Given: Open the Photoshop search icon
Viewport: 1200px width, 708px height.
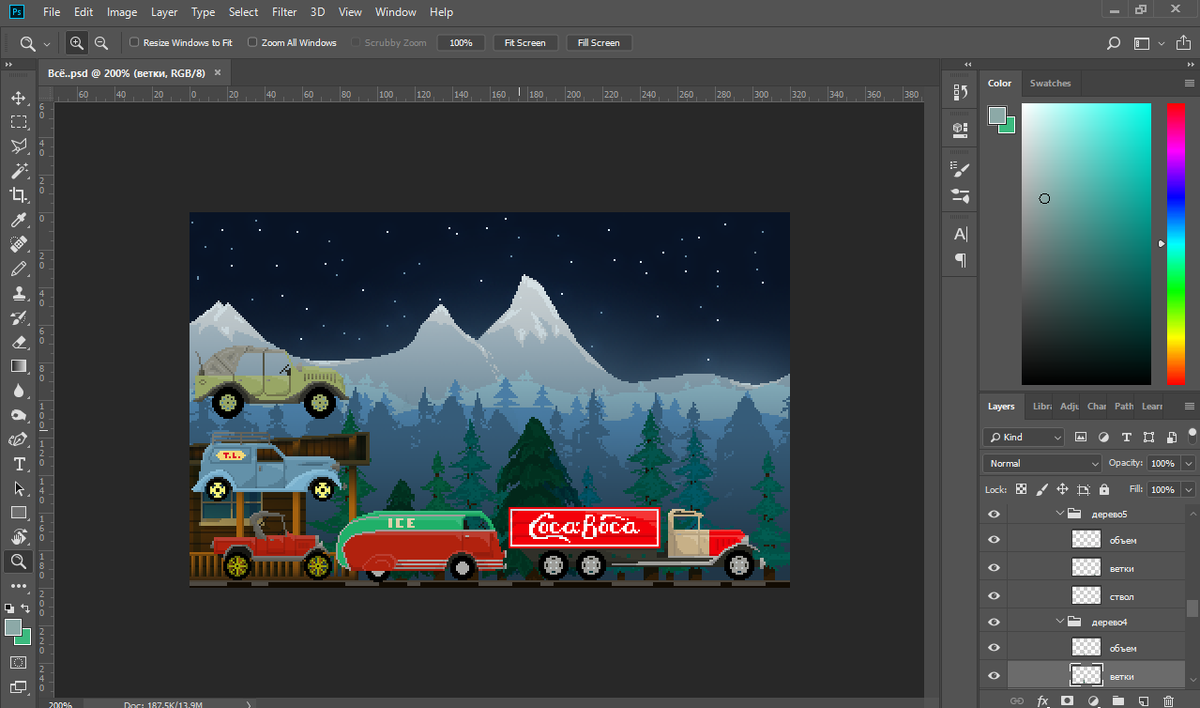Looking at the screenshot, I should (x=1114, y=43).
